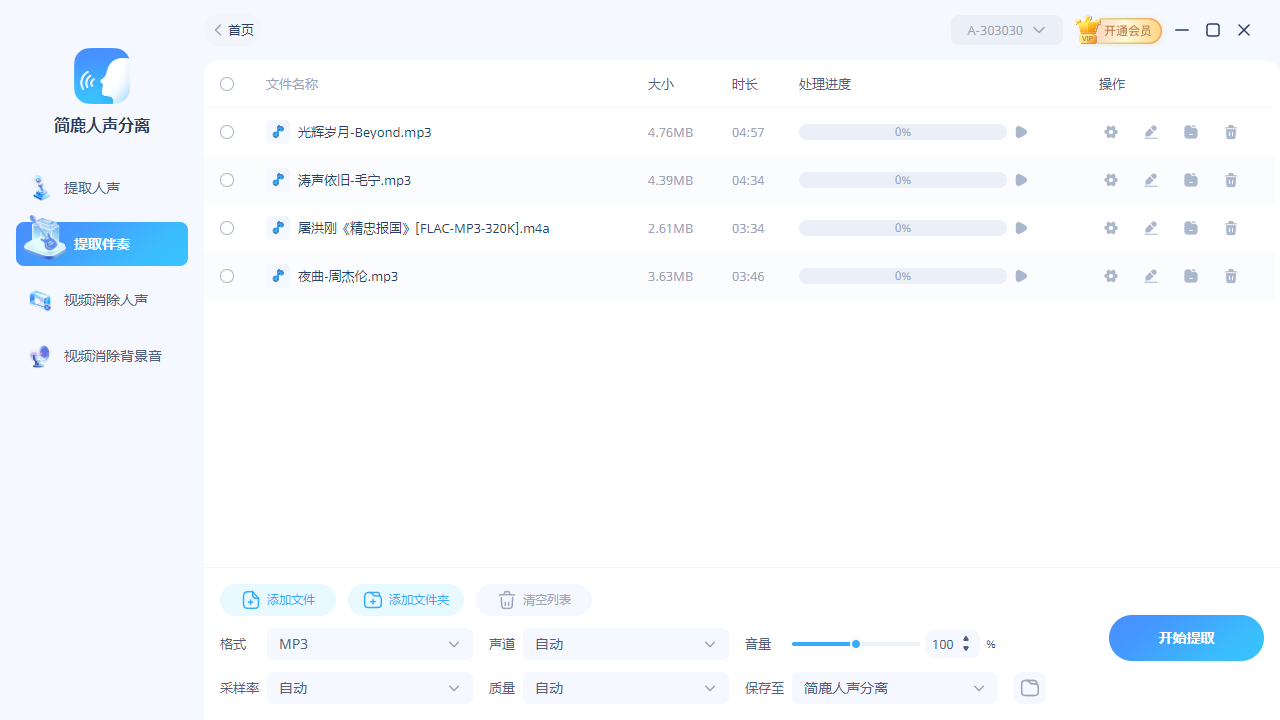Check the select-all checkbox in header row
The height and width of the screenshot is (720, 1280).
(x=226, y=84)
